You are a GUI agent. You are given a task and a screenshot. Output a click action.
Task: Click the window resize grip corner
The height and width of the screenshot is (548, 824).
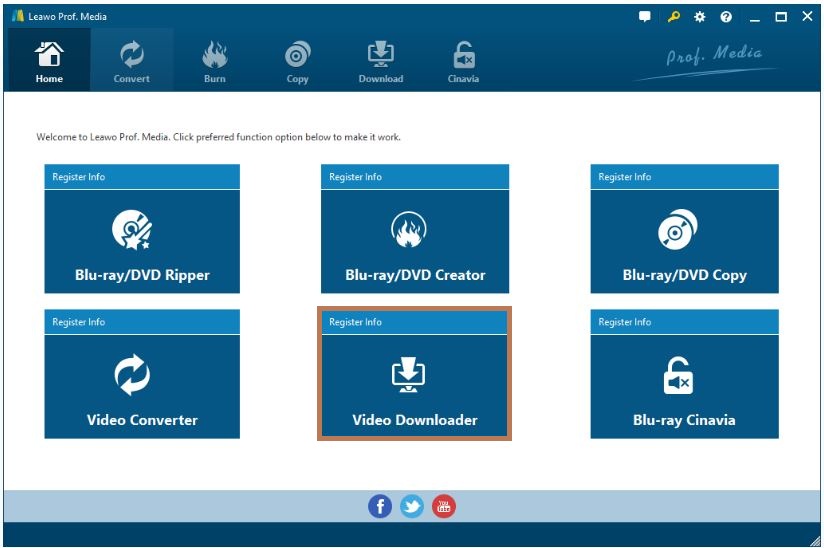click(x=815, y=541)
